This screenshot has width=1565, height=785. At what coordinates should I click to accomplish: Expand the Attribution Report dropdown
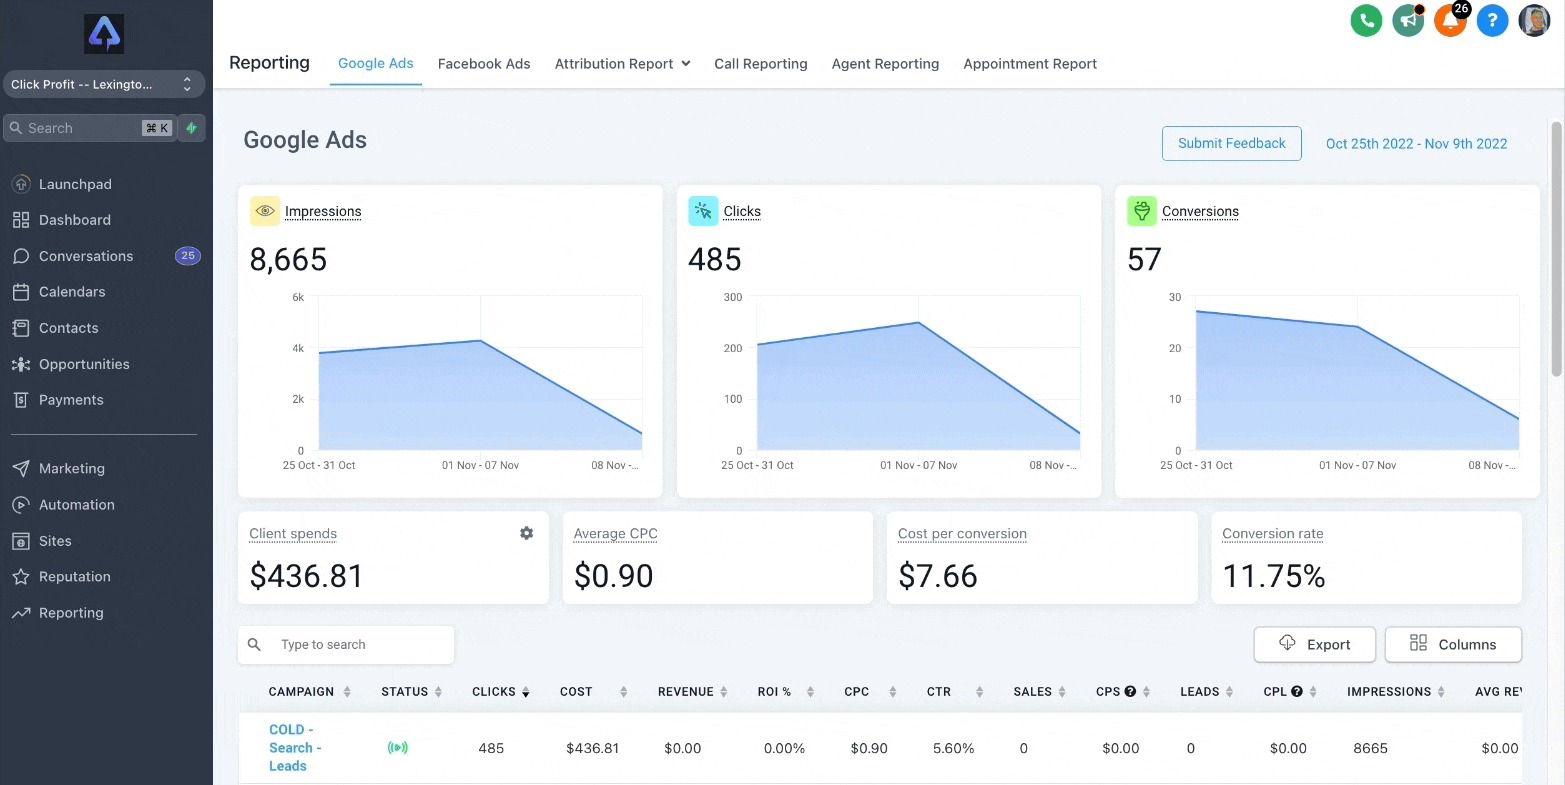coord(623,63)
